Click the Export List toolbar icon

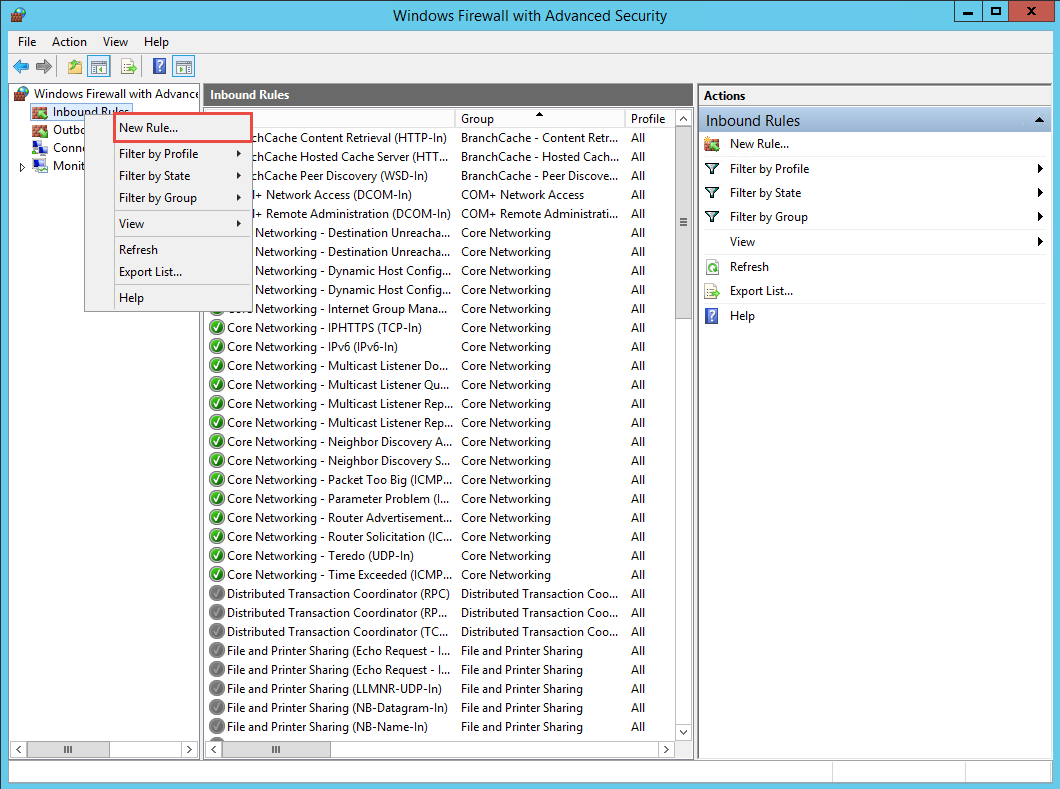tap(129, 67)
